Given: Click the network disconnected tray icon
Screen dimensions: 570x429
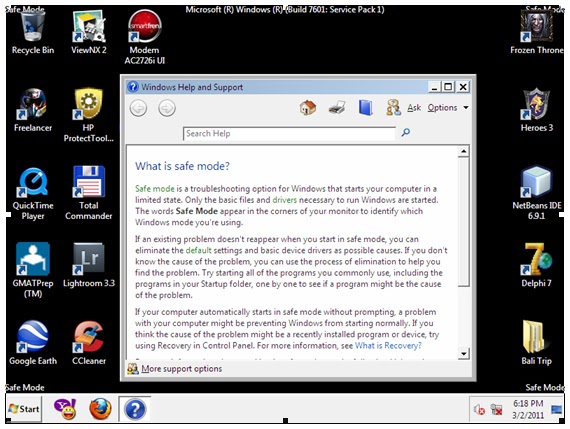Looking at the screenshot, I should pyautogui.click(x=496, y=410).
